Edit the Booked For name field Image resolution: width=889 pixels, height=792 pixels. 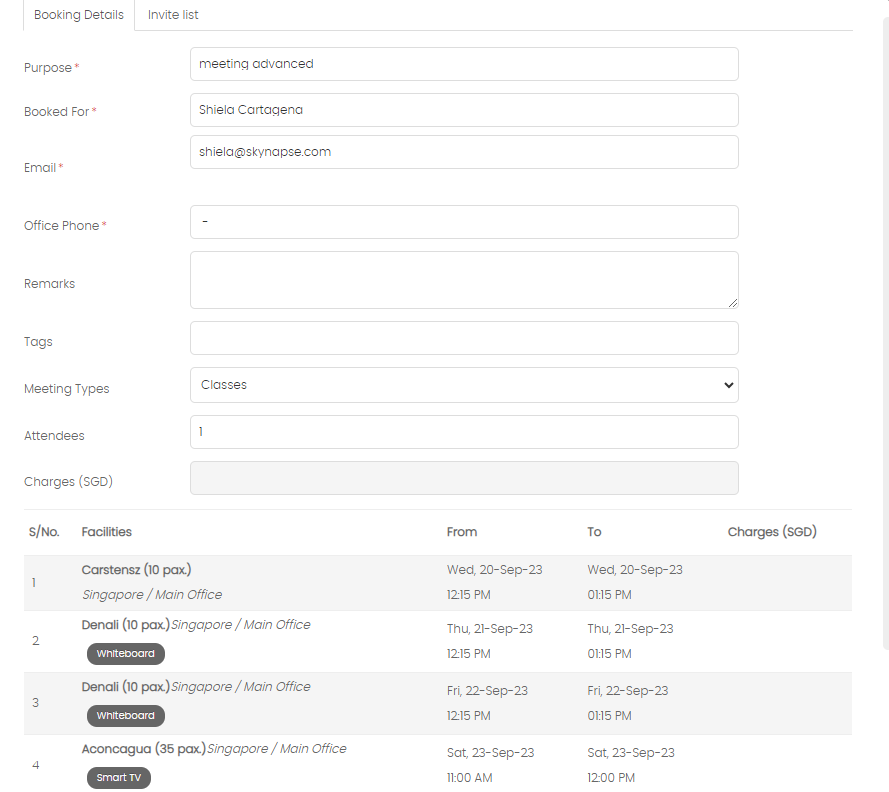tap(464, 110)
